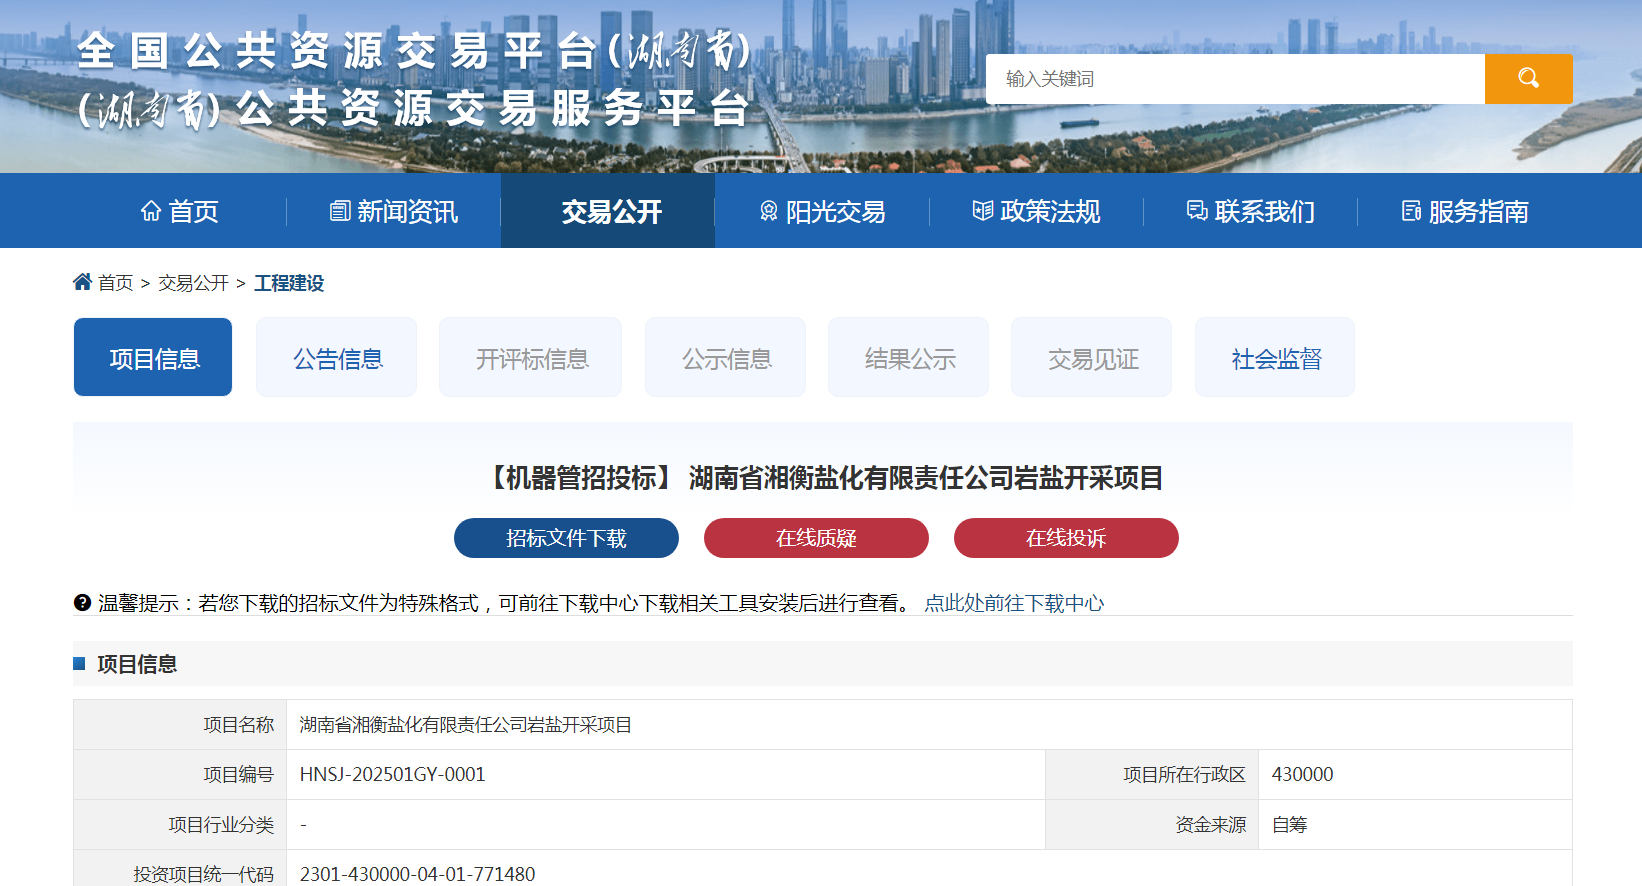The image size is (1642, 886).
Task: Click the 项目名称 label cell
Action: click(x=180, y=725)
